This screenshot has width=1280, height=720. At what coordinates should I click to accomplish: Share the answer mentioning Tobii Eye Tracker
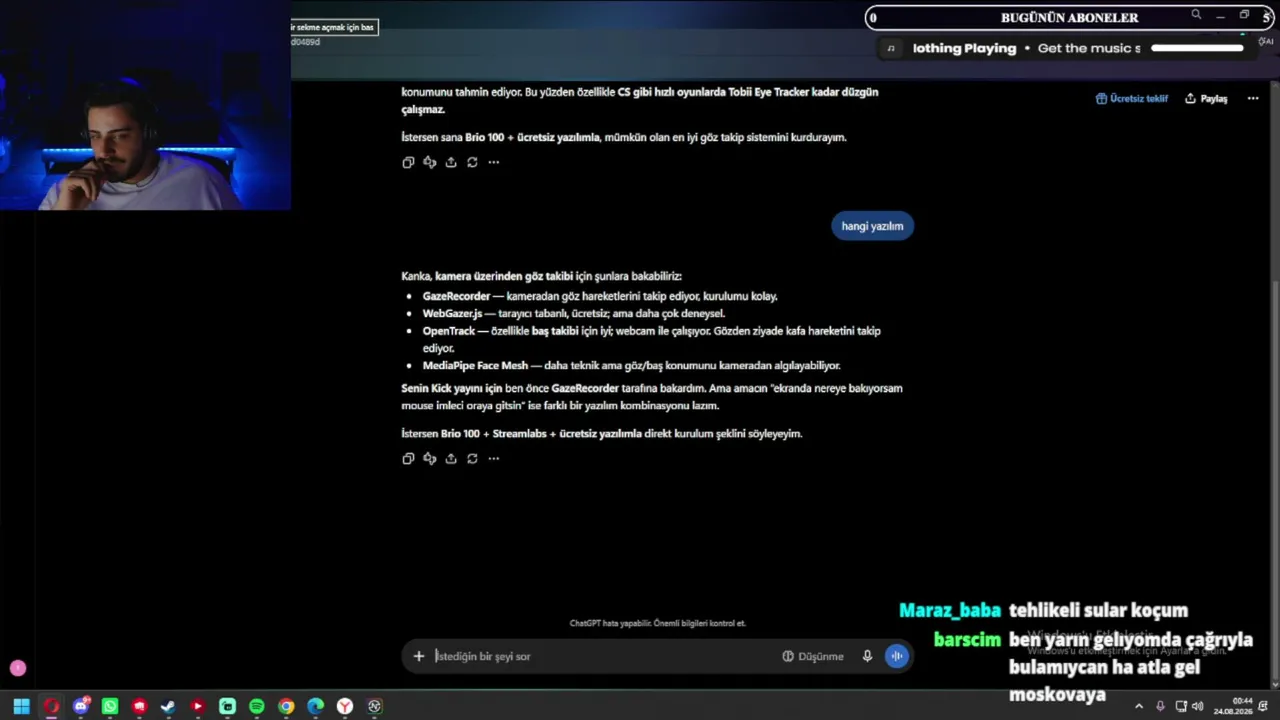(x=451, y=162)
